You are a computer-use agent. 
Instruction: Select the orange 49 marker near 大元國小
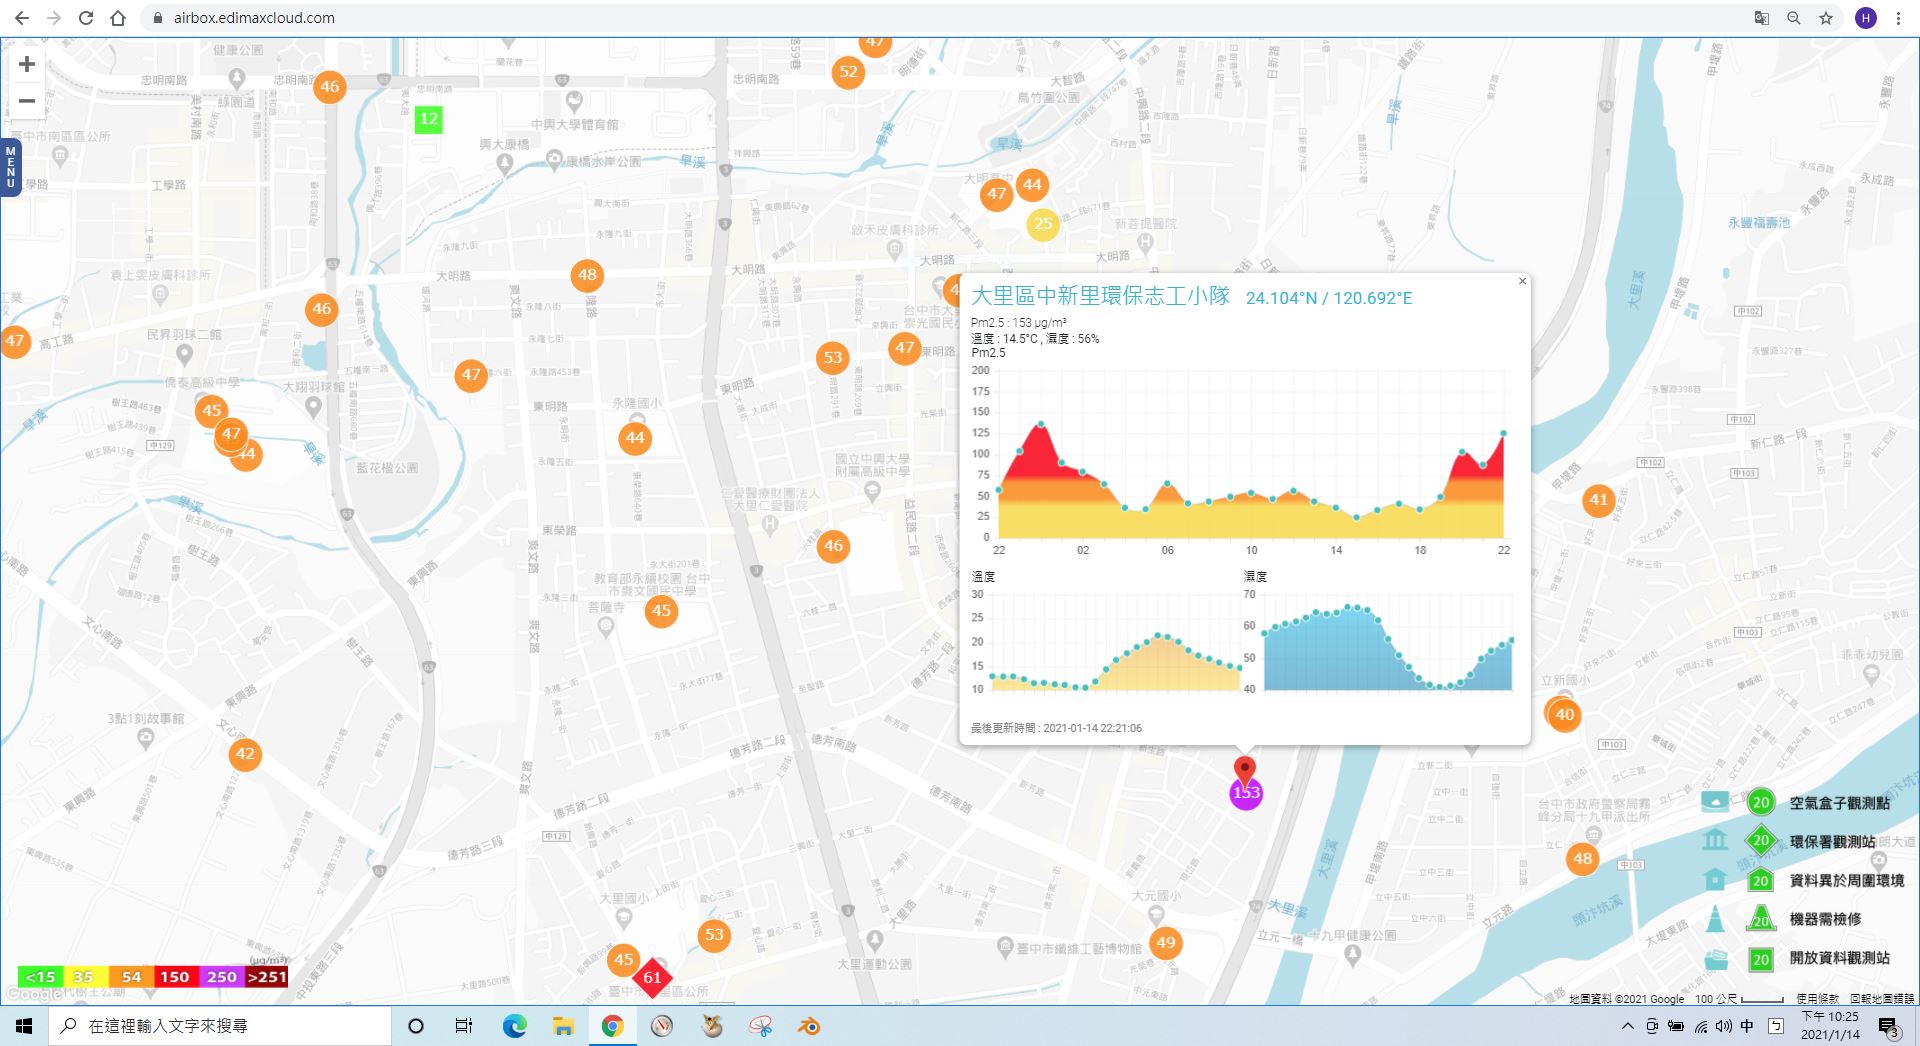tap(1166, 942)
